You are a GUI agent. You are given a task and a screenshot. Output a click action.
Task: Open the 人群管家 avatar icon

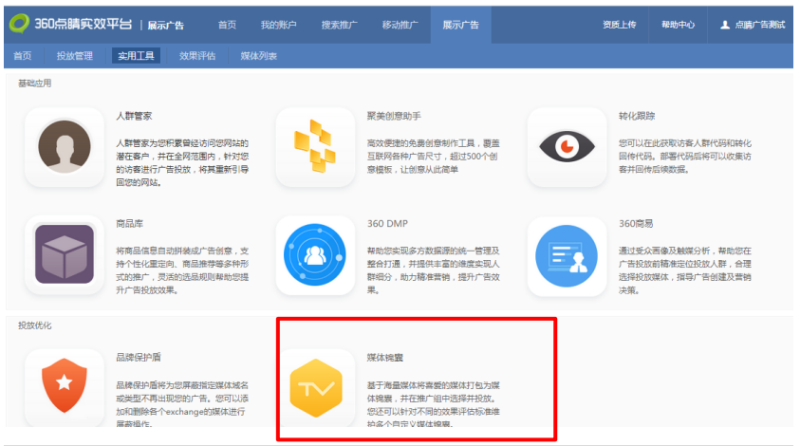coord(65,147)
